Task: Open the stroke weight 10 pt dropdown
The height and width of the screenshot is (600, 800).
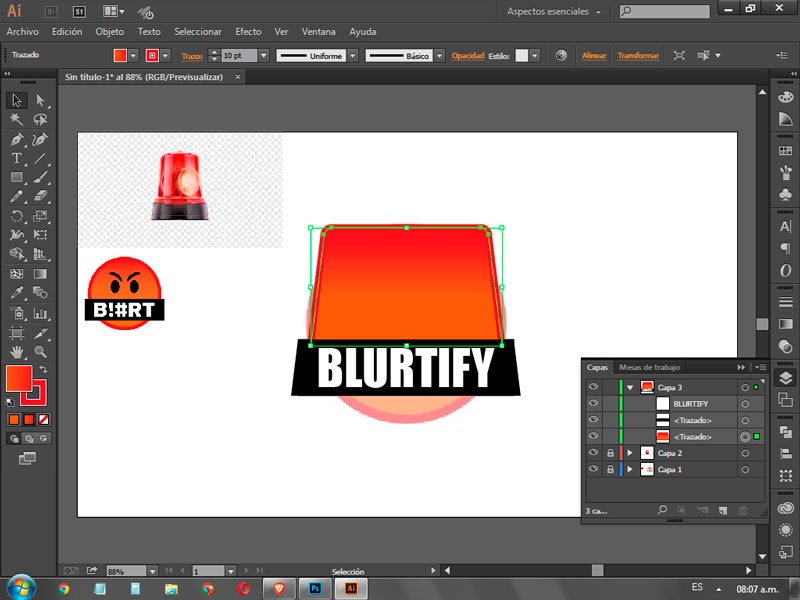Action: tap(264, 56)
